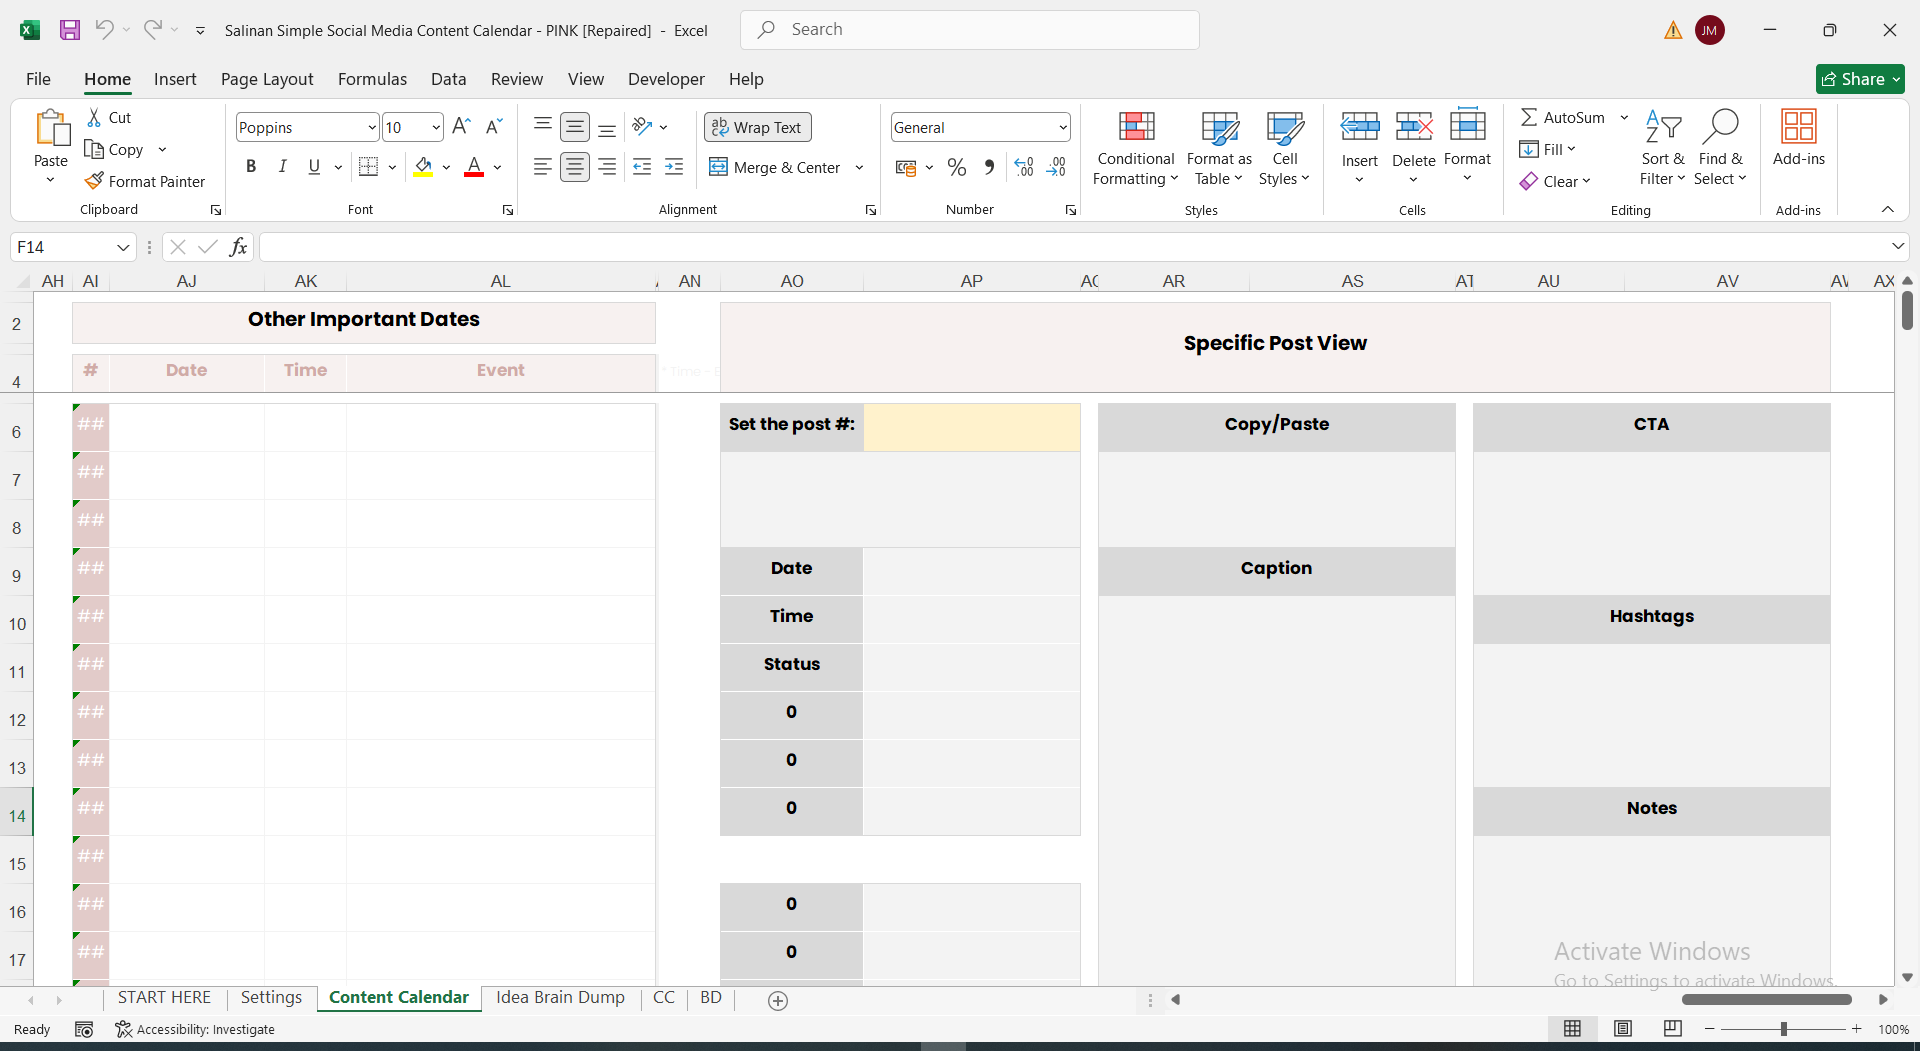1920x1051 pixels.
Task: Open Conditional Formatting icon
Action: (1136, 127)
